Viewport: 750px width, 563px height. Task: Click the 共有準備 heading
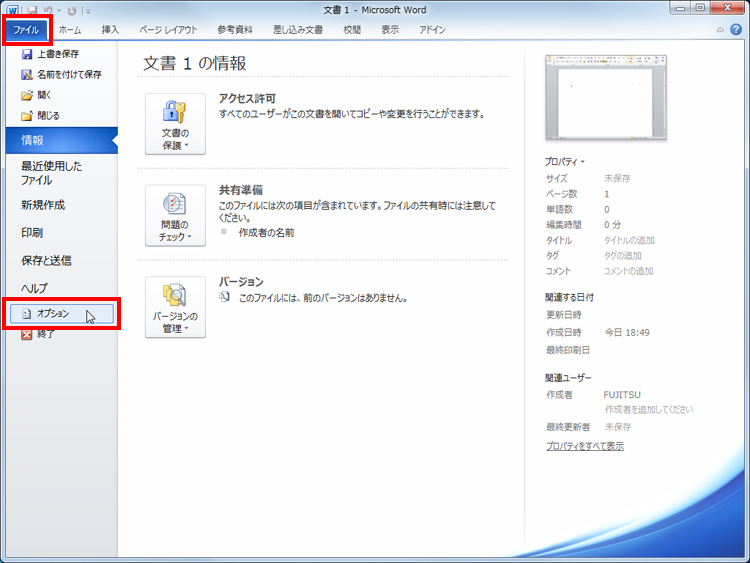coord(241,190)
